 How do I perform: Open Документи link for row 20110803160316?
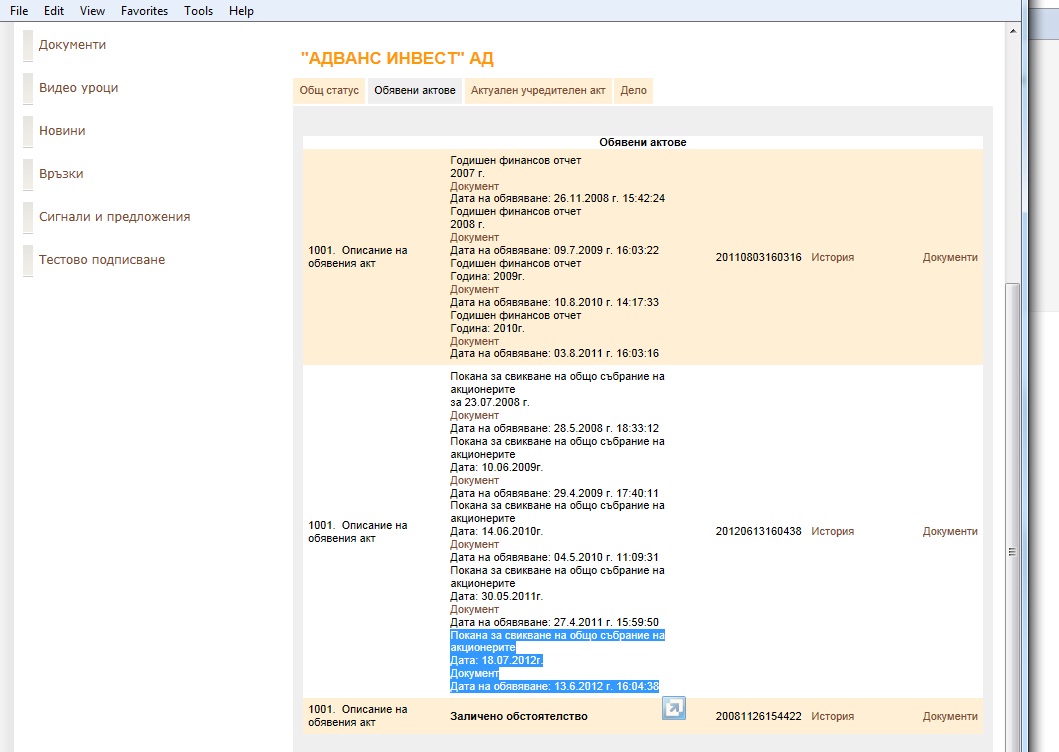(x=949, y=257)
